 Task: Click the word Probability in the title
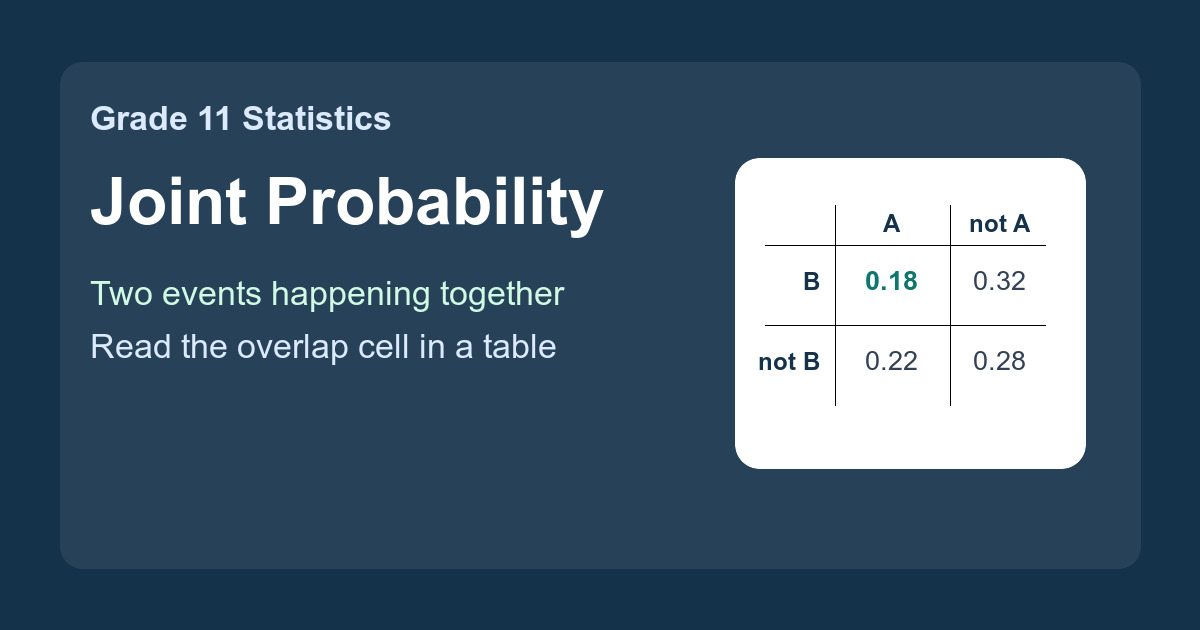[x=434, y=203]
